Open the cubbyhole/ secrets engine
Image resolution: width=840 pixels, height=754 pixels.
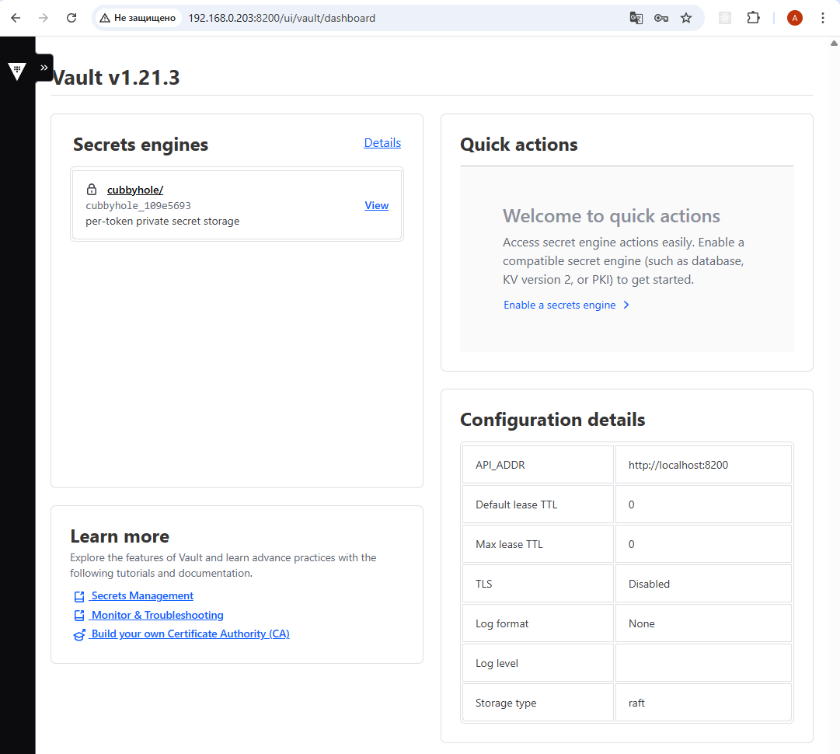pyautogui.click(x=135, y=190)
